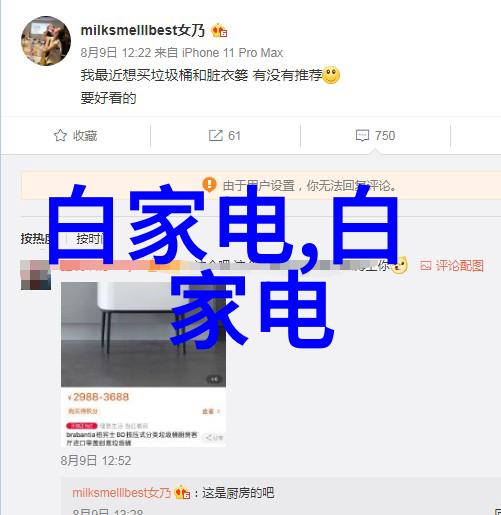Click the 评论配图 link

[460, 266]
